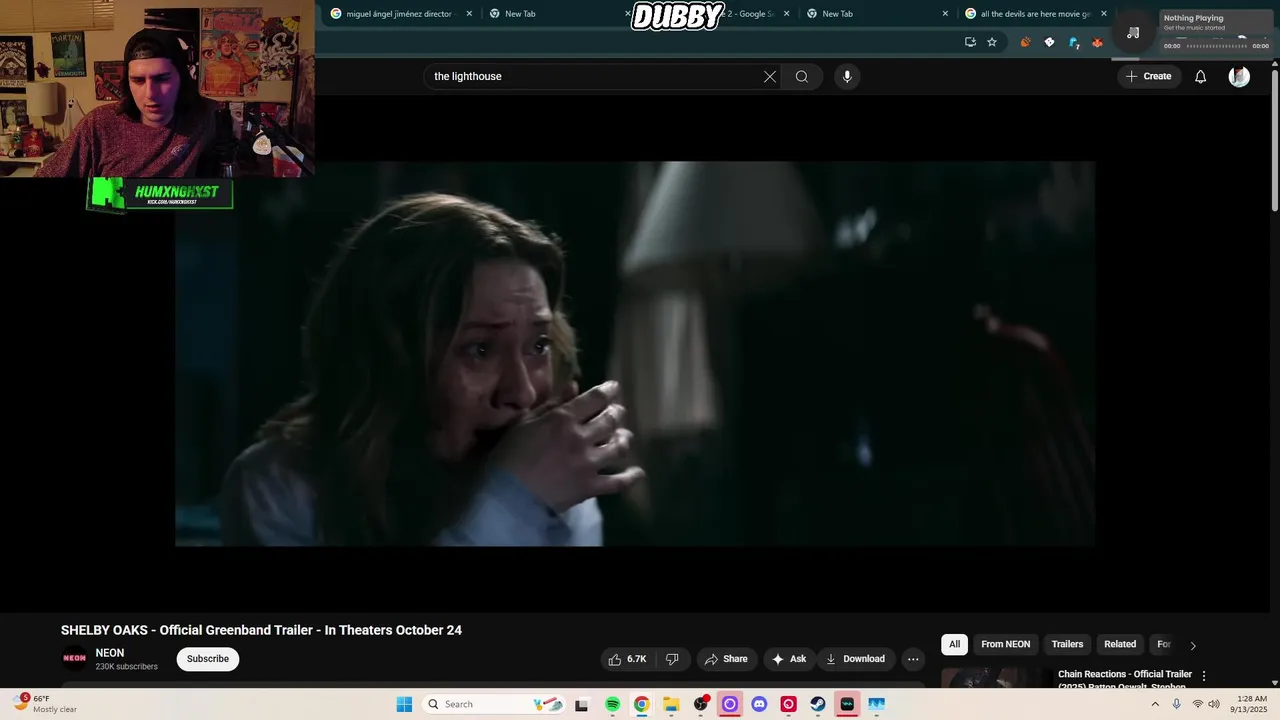Select the 'Trailers' filter chip
Image resolution: width=1280 pixels, height=720 pixels.
[x=1067, y=644]
